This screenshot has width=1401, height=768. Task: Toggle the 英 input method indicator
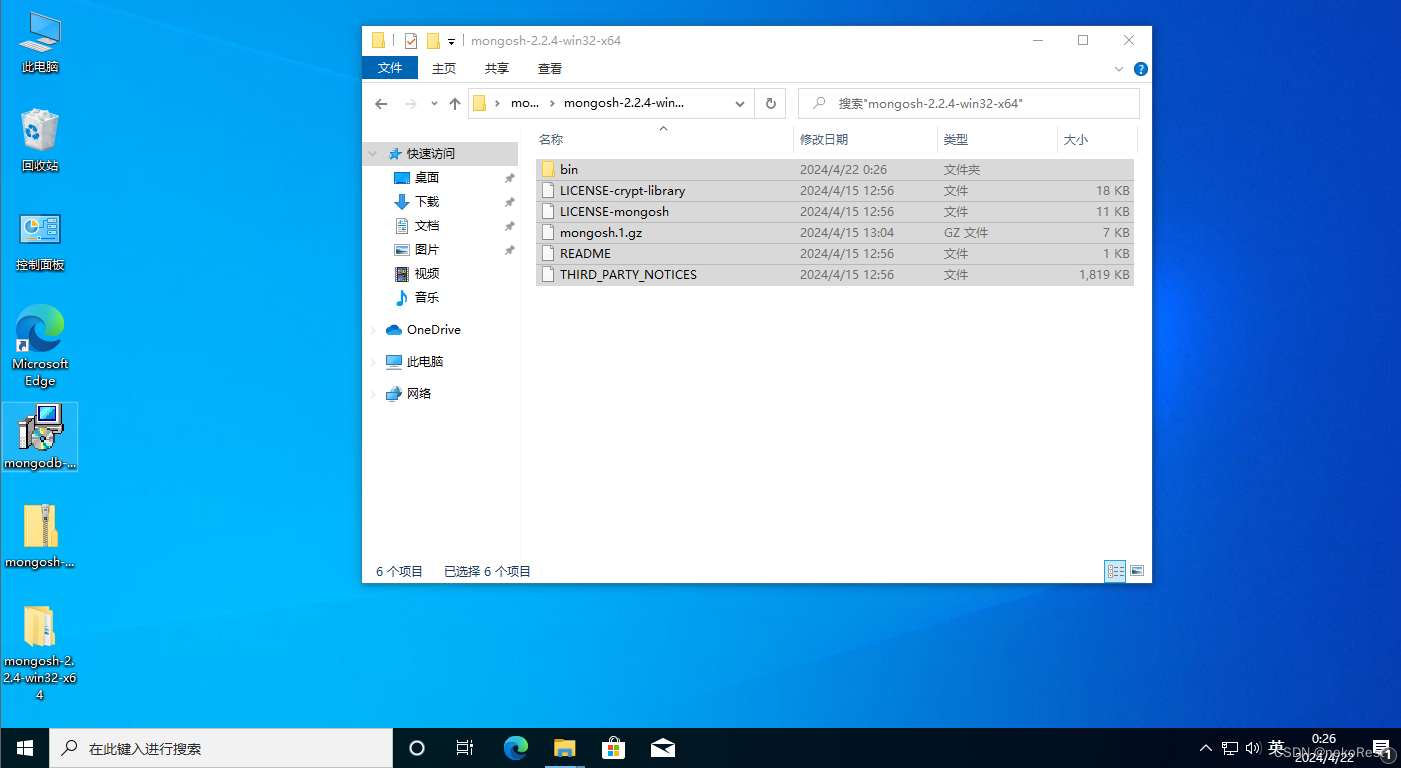pos(1276,747)
